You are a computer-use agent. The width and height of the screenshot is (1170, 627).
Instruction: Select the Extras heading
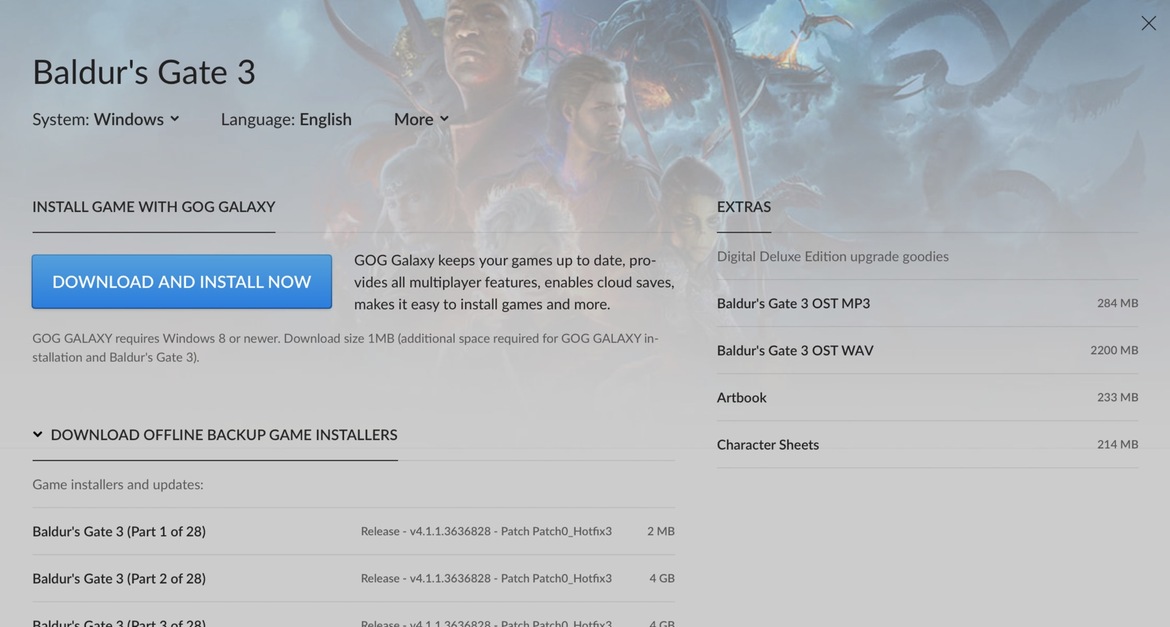(744, 207)
